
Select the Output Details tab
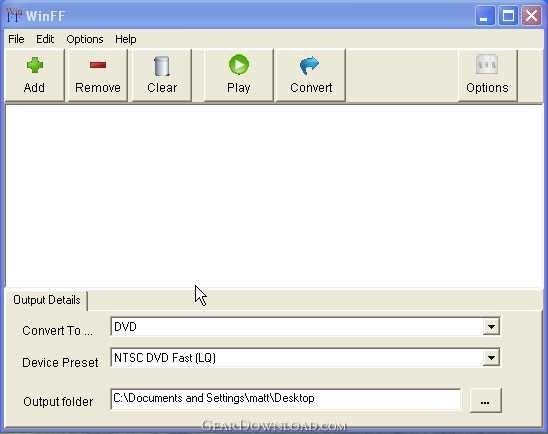[x=46, y=300]
